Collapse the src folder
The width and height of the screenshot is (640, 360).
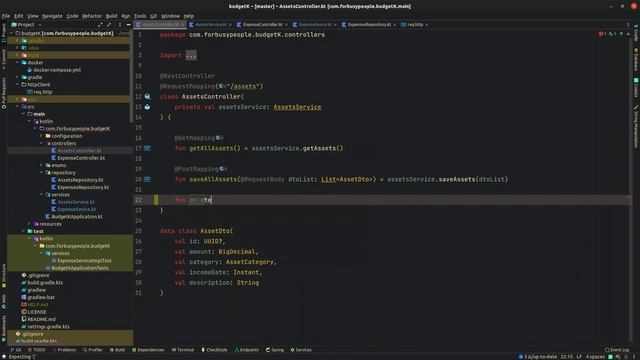[x=18, y=107]
